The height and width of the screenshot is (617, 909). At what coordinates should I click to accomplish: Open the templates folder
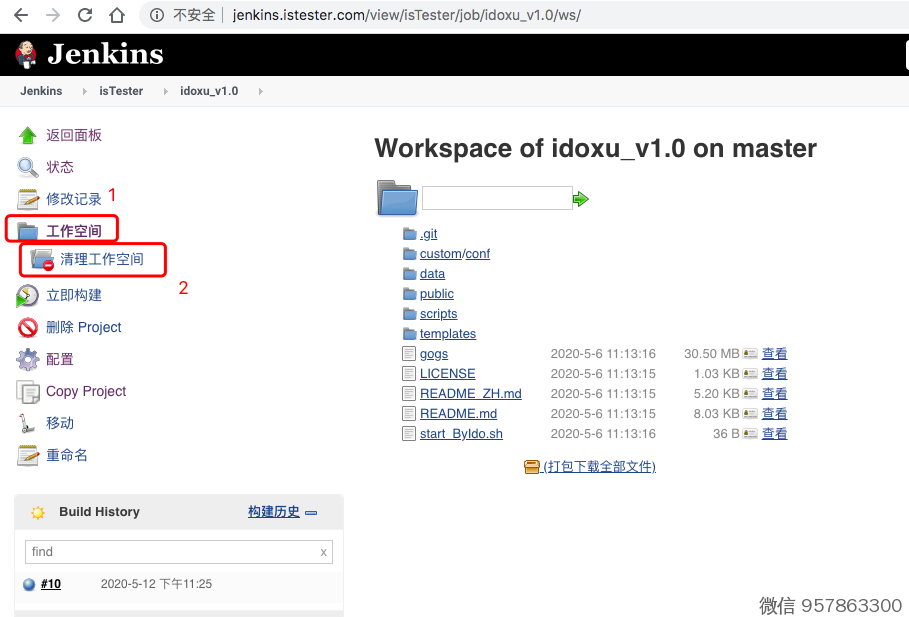coord(447,334)
